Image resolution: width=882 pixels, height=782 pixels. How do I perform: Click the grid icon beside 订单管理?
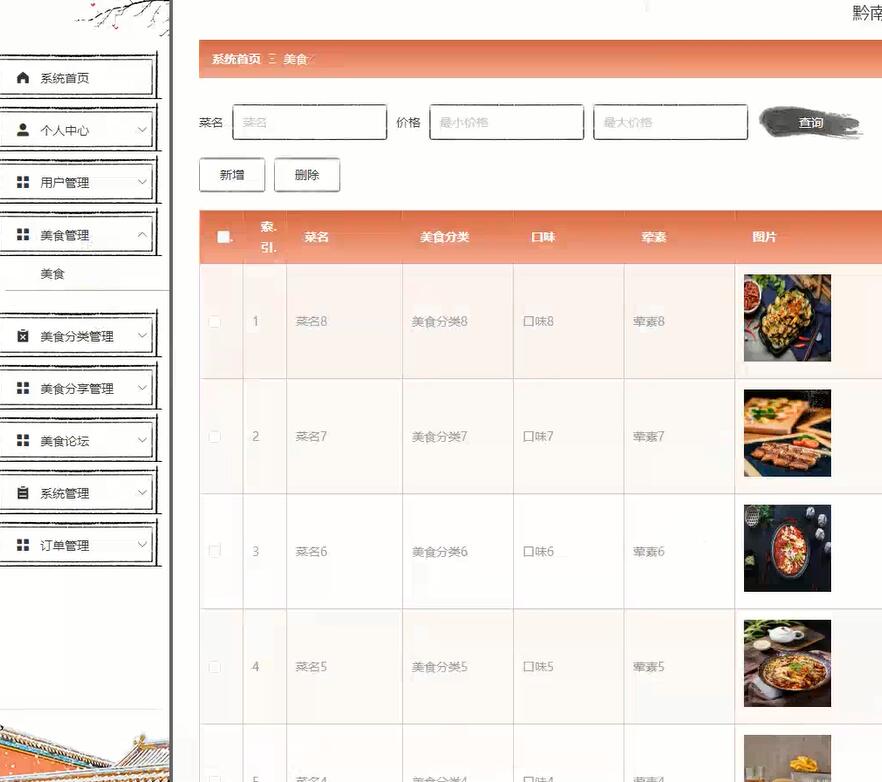click(x=23, y=545)
